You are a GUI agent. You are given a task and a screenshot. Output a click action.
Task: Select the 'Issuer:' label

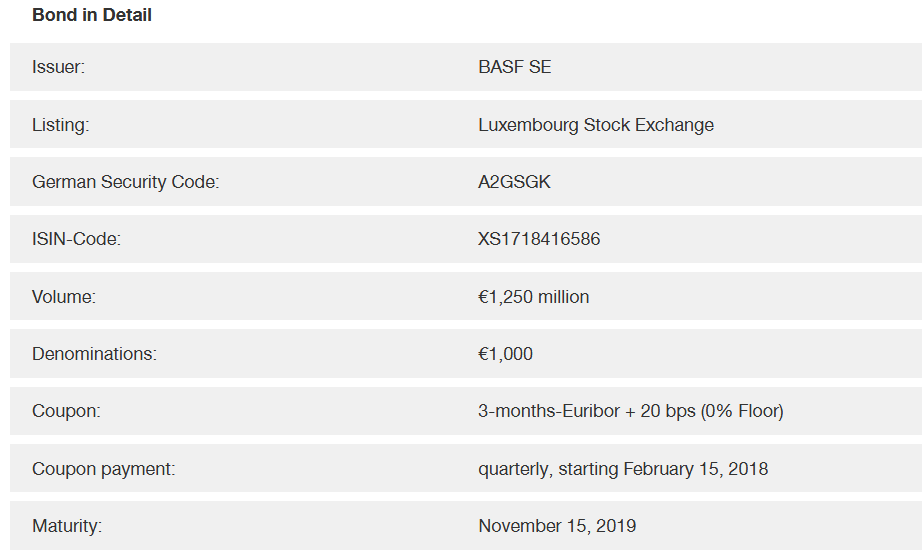pyautogui.click(x=58, y=68)
